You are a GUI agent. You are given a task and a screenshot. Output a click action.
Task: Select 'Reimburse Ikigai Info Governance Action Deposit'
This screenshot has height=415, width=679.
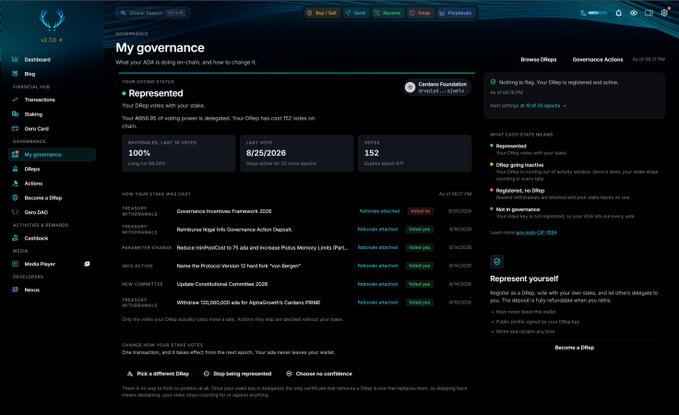234,230
